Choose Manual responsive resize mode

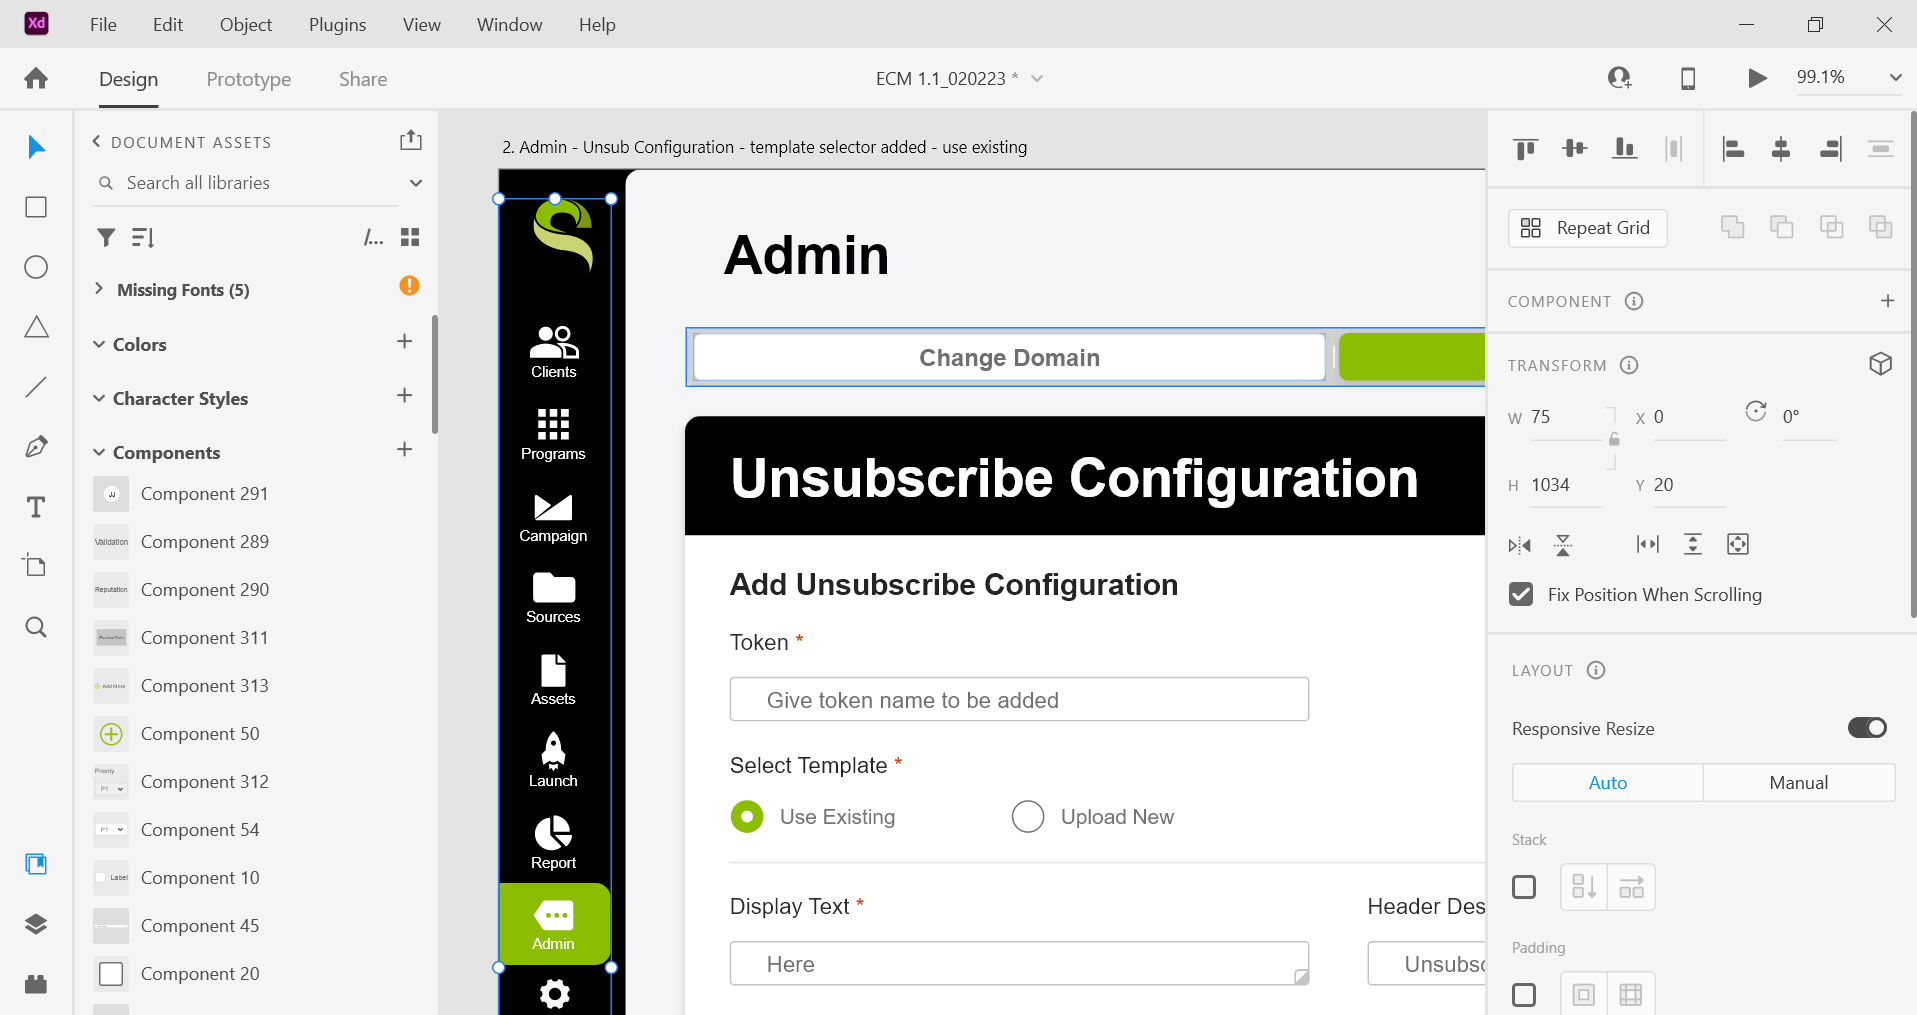pos(1798,783)
